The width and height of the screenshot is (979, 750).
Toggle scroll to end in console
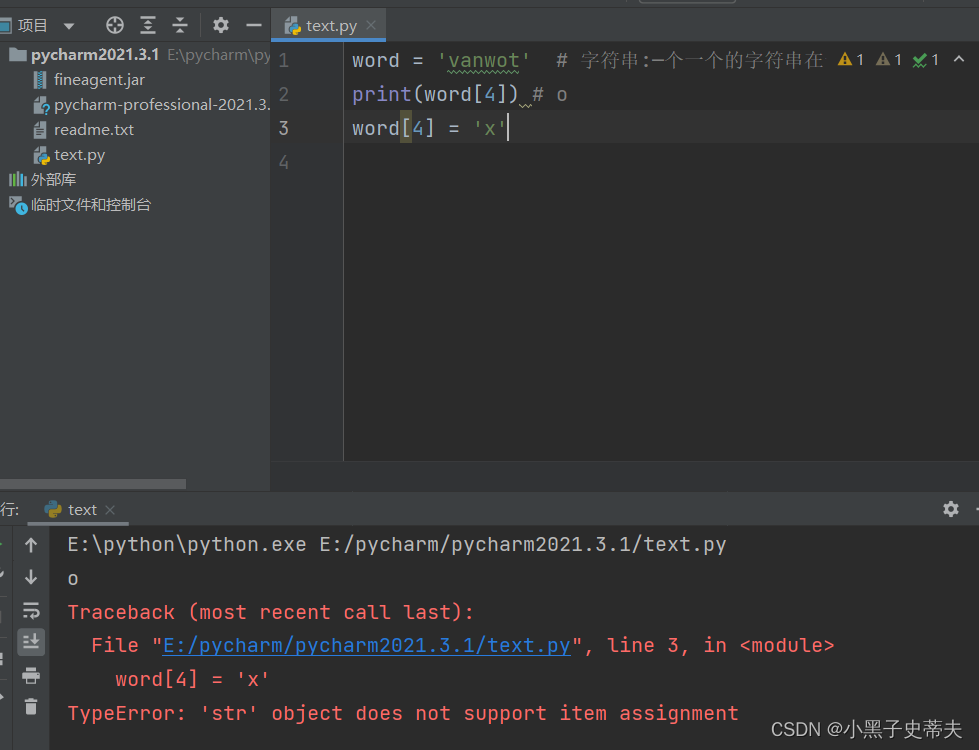click(31, 642)
